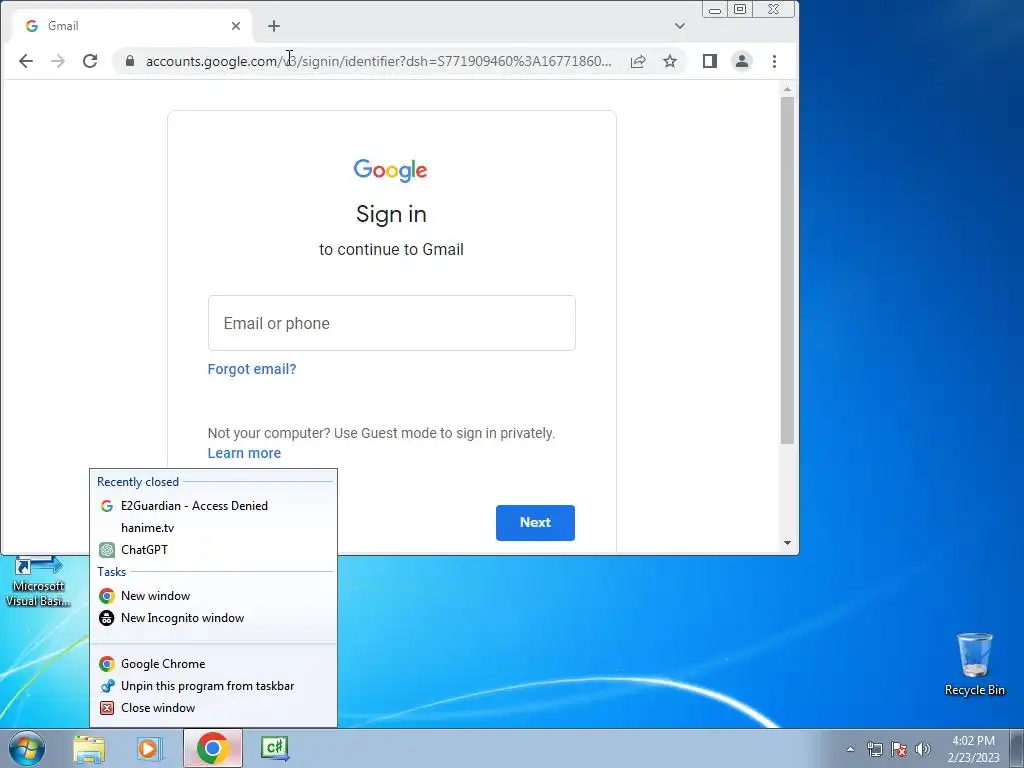Choose New window in the jump list
1024x768 pixels.
[x=214, y=596]
